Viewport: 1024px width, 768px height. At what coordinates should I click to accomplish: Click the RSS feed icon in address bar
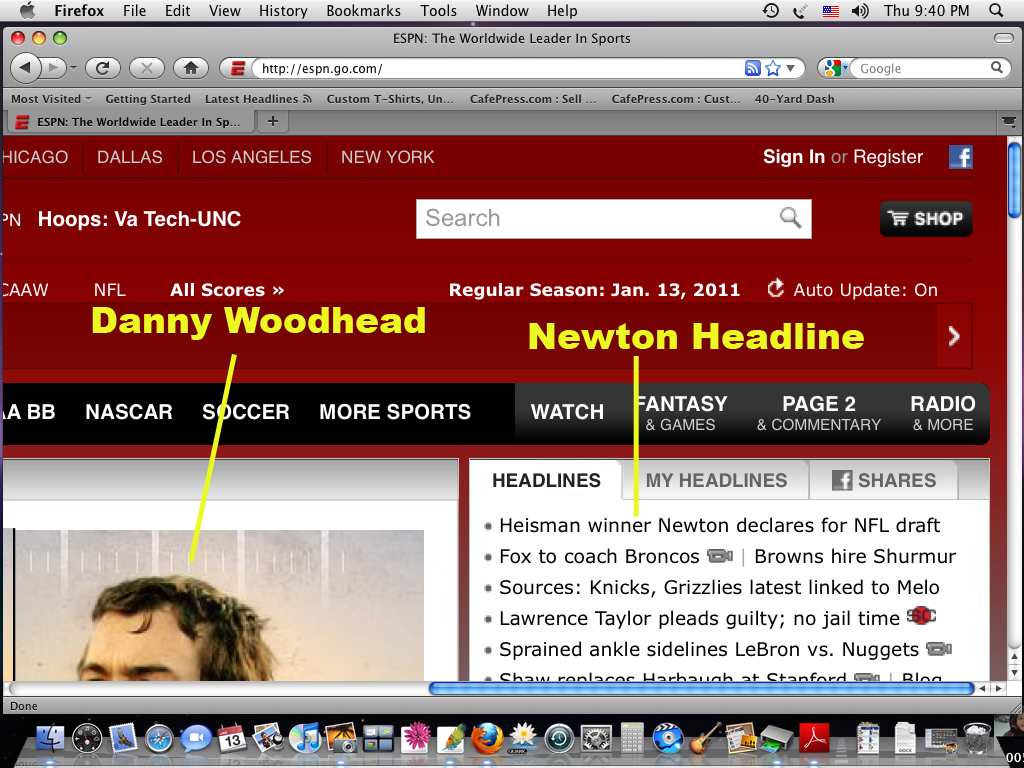click(753, 68)
